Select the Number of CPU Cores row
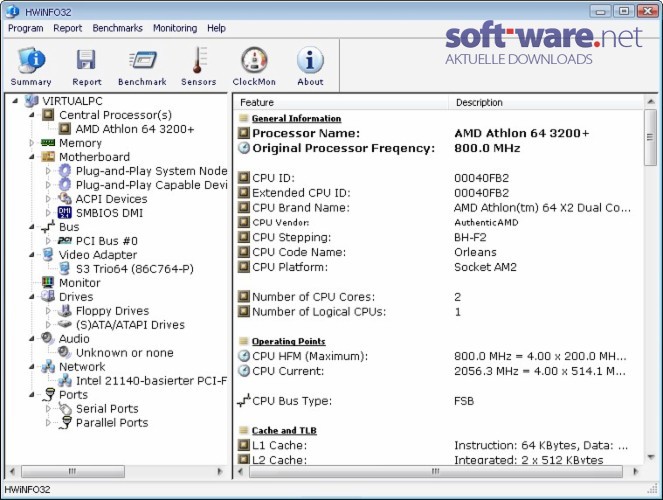Viewport: 663px width, 500px height. (438, 297)
